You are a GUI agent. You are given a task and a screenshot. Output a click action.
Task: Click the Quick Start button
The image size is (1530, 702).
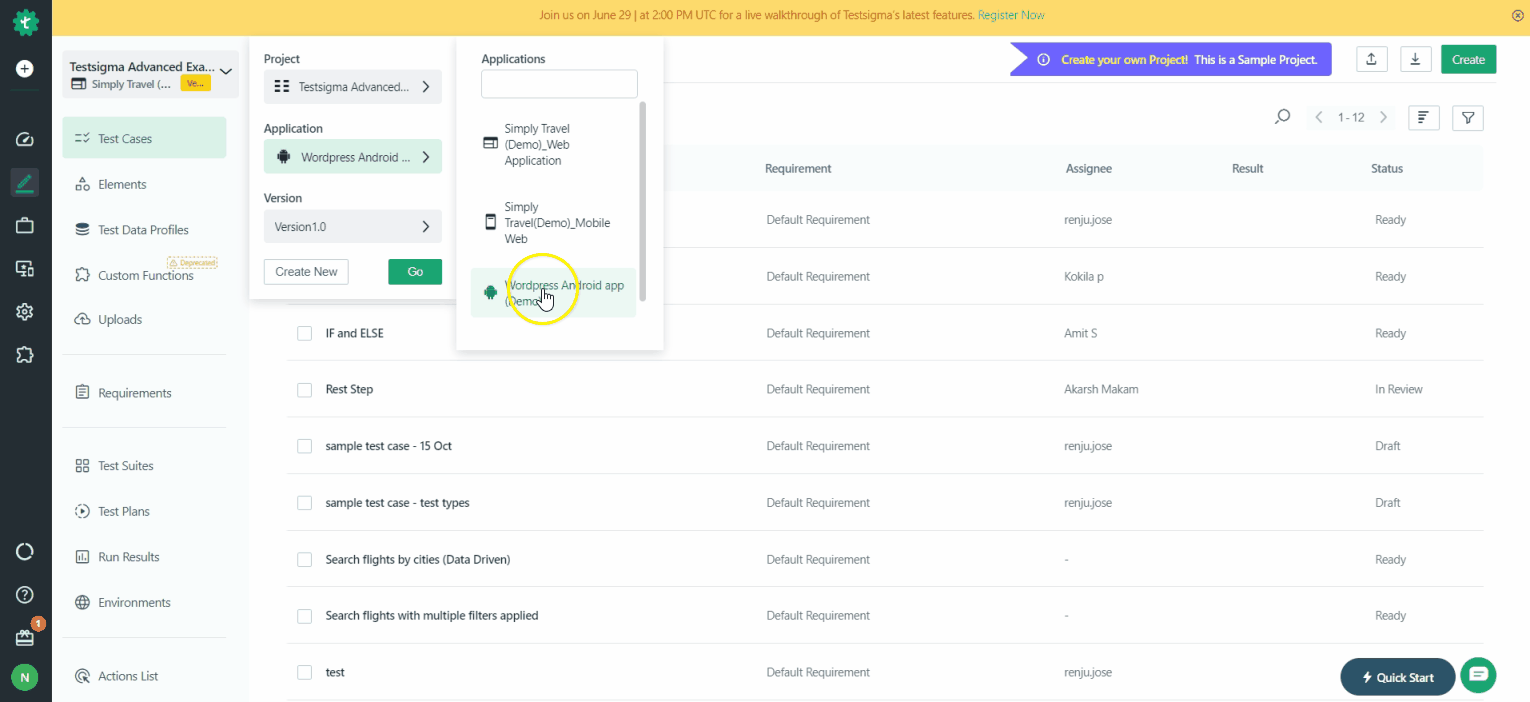tap(1397, 677)
